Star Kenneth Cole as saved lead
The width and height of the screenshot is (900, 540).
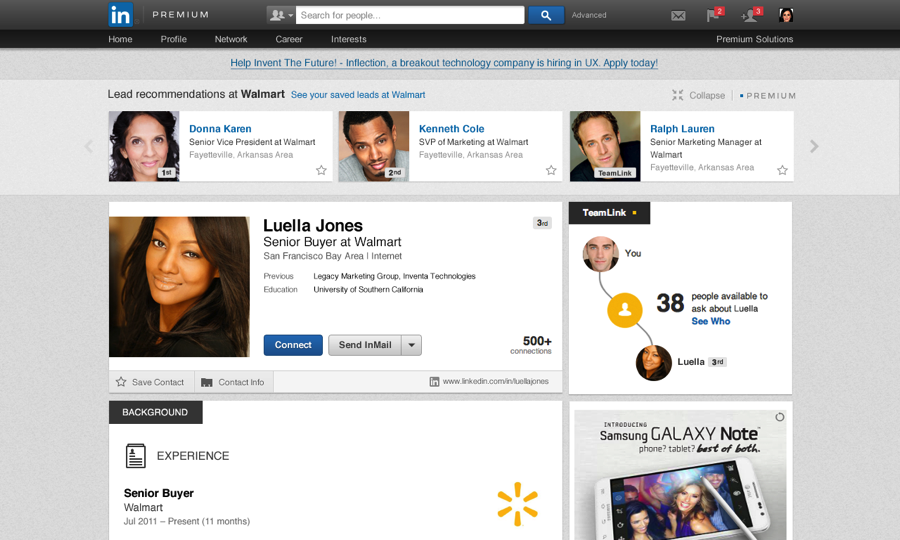coord(551,170)
